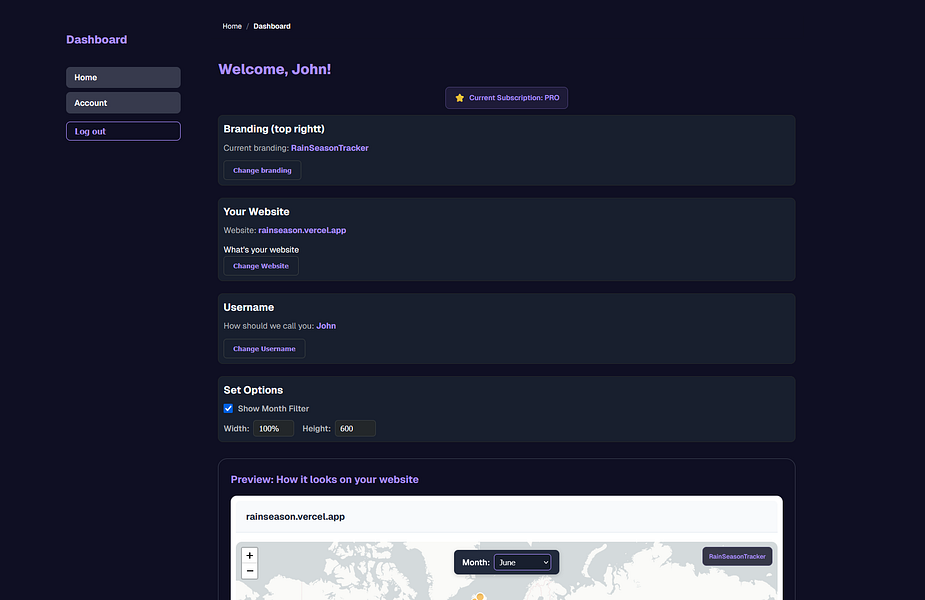Screen dimensions: 925x600
Task: Select the orange marker on the map
Action: point(479,596)
